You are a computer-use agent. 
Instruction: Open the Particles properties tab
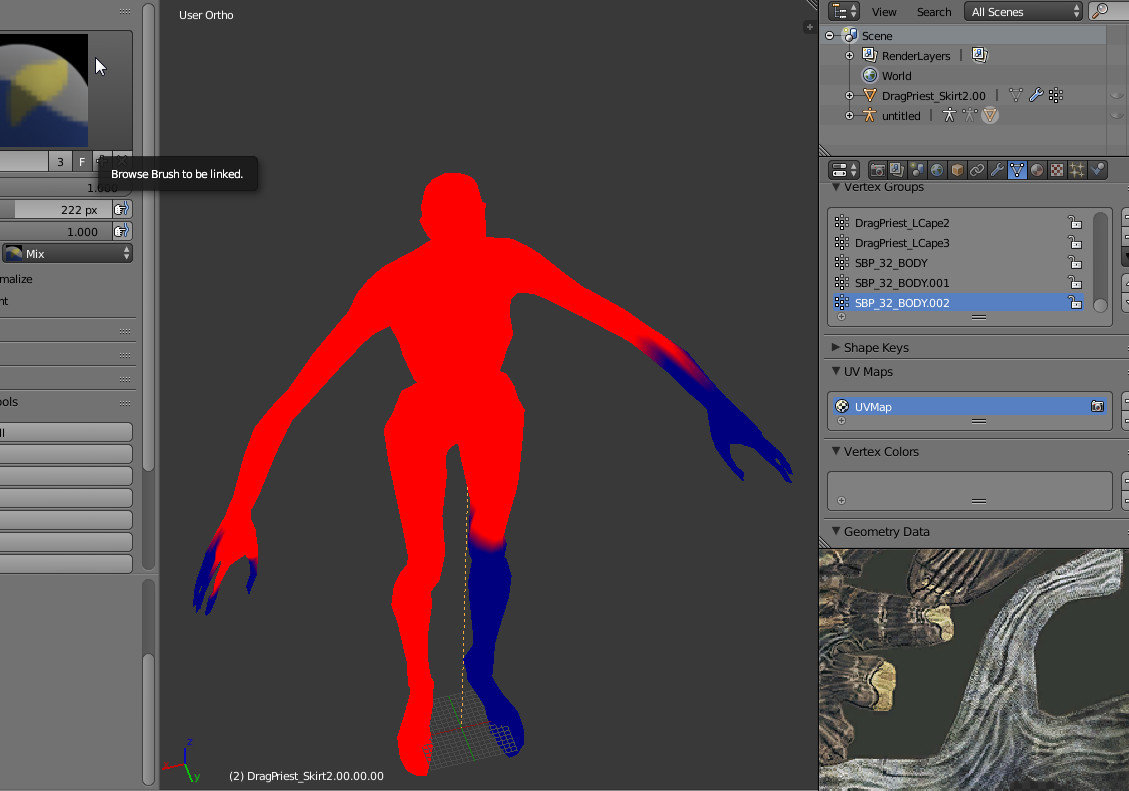pyautogui.click(x=1076, y=170)
